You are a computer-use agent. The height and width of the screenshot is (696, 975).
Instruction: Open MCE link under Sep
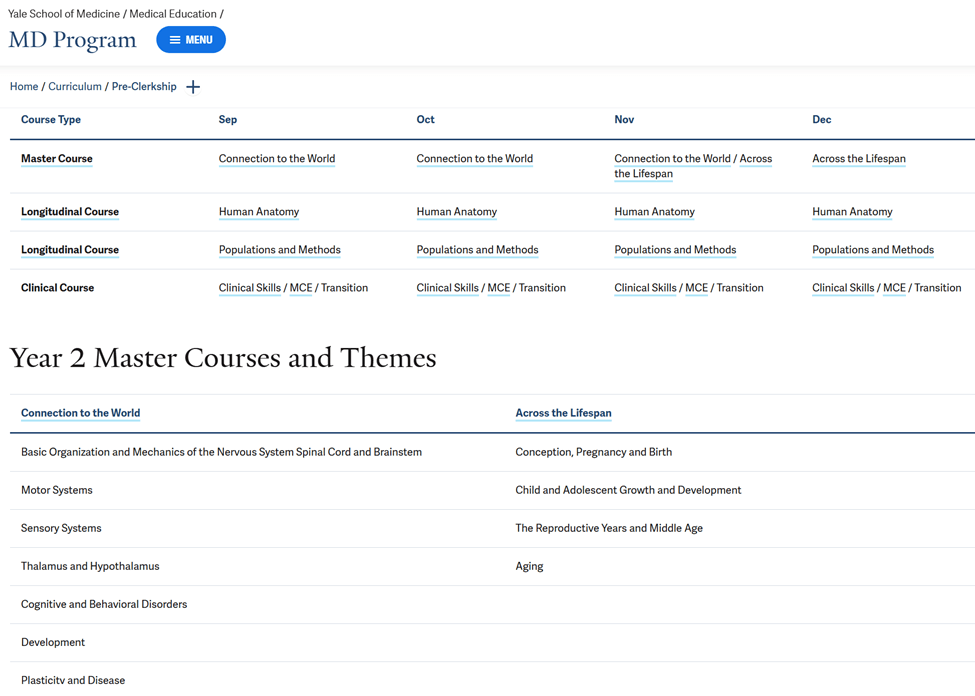click(301, 287)
